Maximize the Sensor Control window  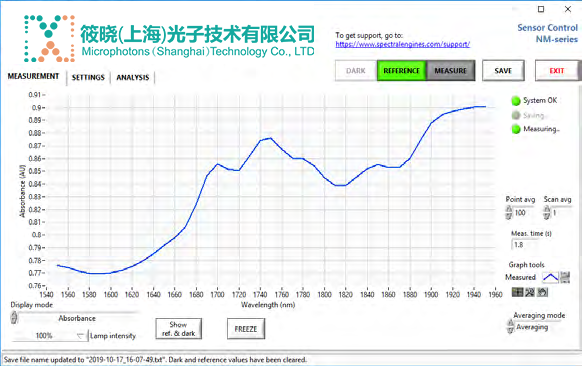(541, 9)
